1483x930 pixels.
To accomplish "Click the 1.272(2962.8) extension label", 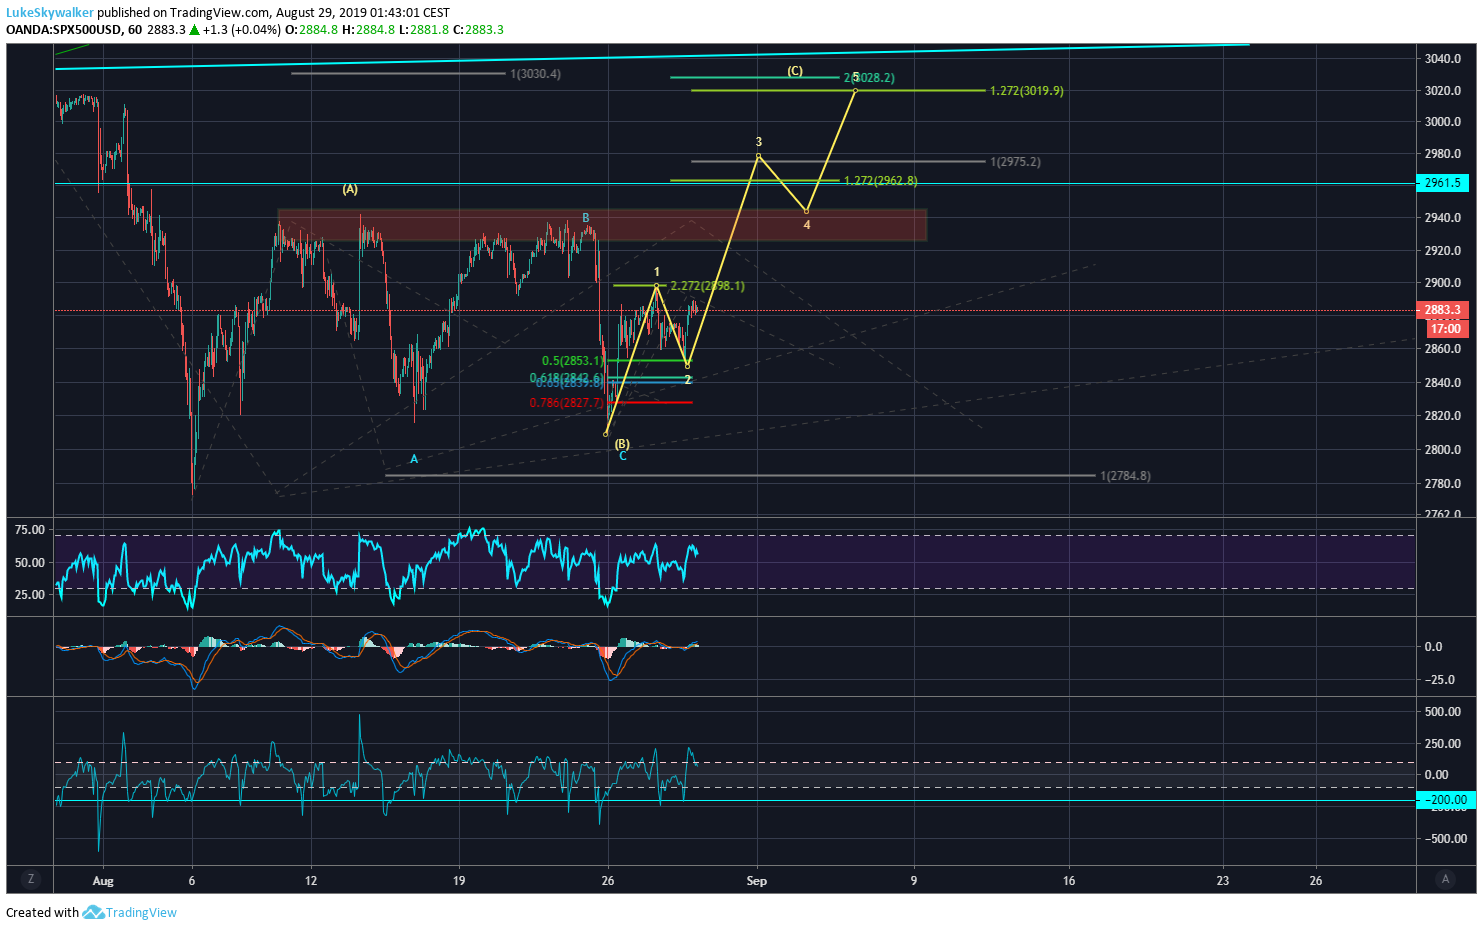I will coord(880,181).
